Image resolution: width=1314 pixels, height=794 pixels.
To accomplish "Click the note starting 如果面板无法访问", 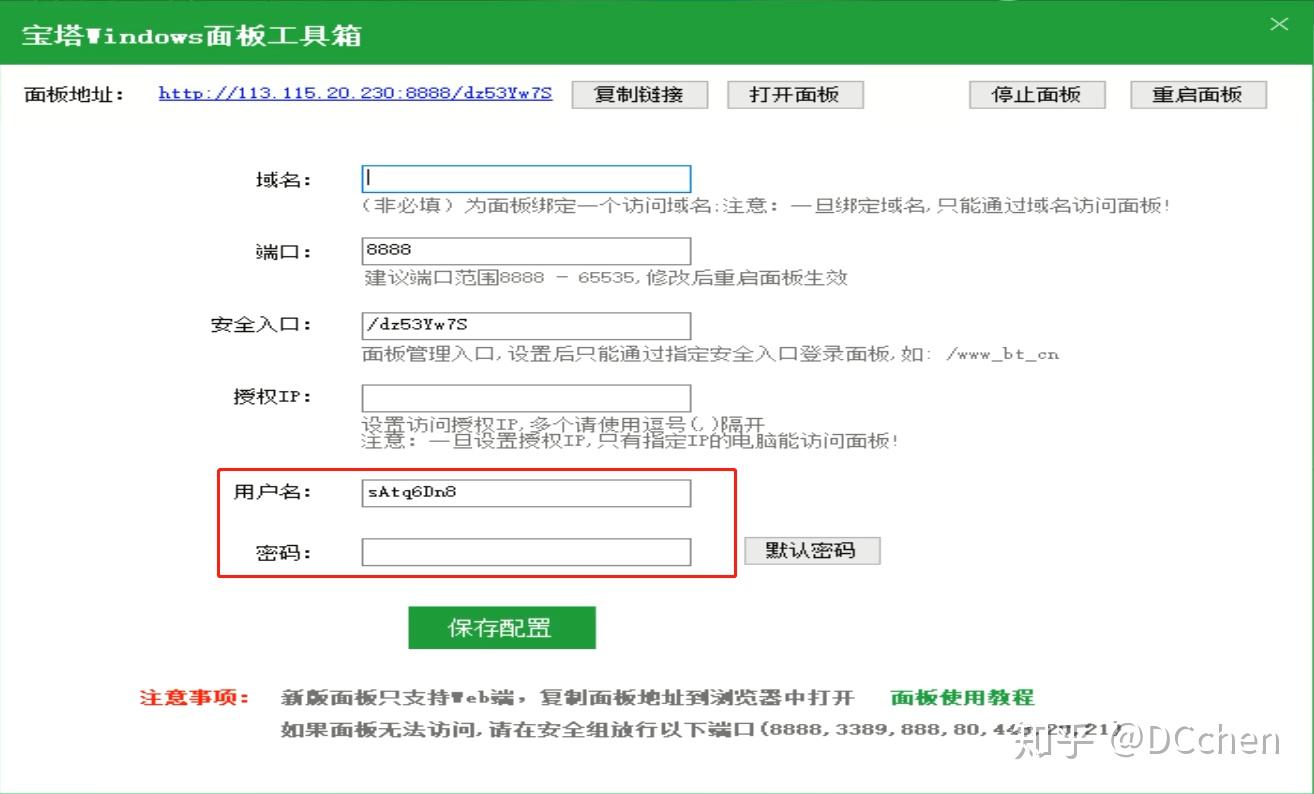I will pyautogui.click(x=700, y=730).
